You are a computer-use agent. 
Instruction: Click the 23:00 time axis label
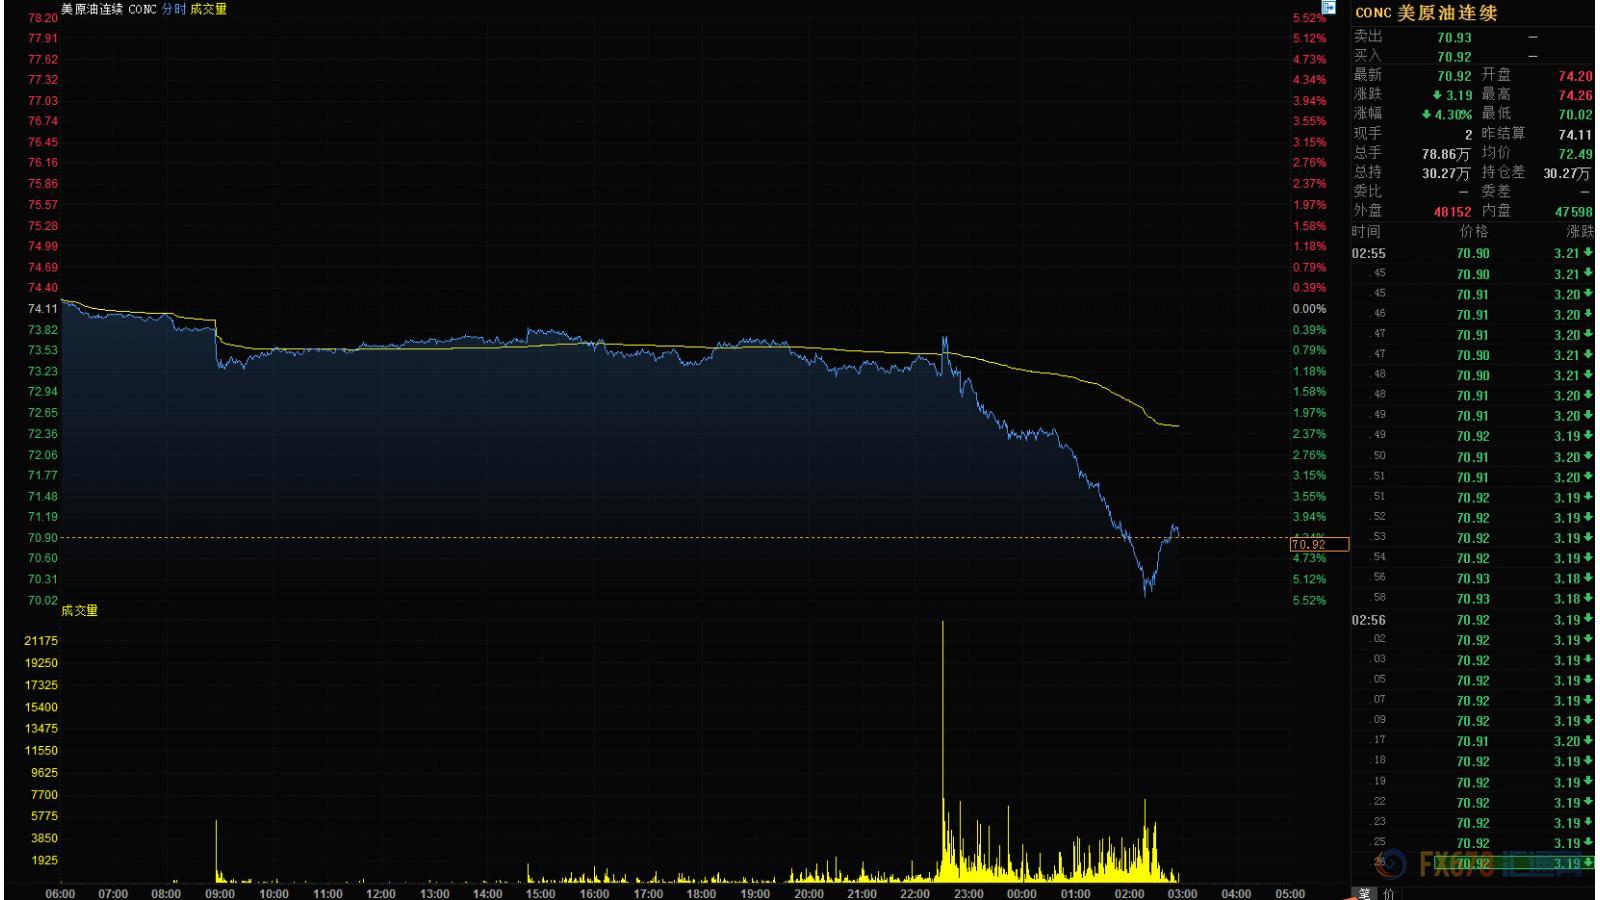(968, 893)
